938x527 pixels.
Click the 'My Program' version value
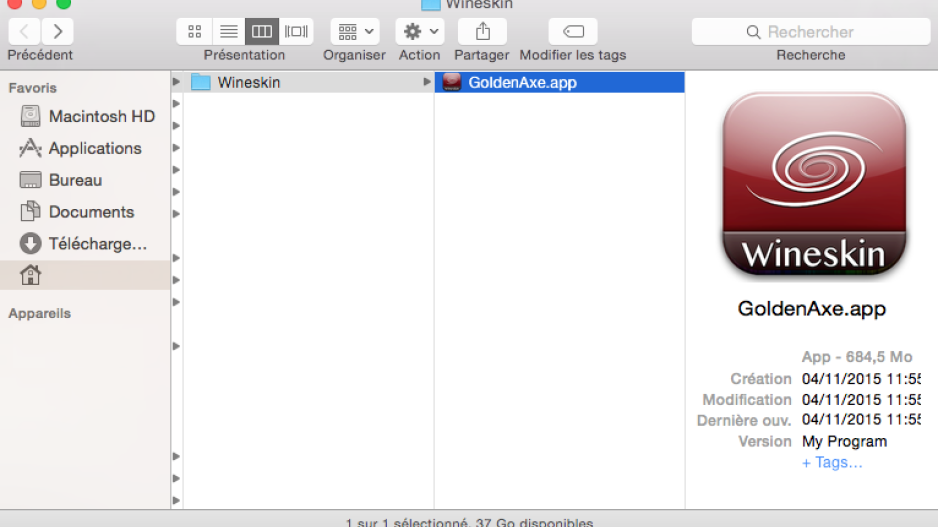click(844, 441)
